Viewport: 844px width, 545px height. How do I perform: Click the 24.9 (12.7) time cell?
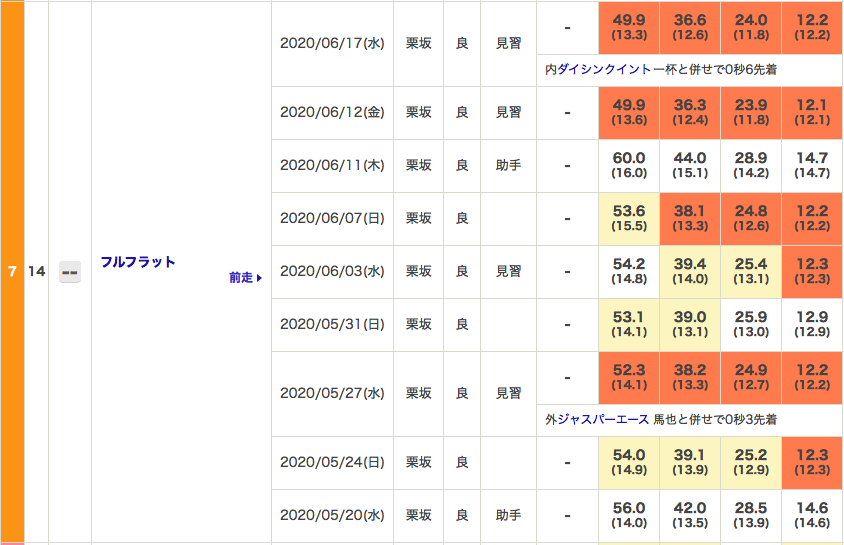751,378
